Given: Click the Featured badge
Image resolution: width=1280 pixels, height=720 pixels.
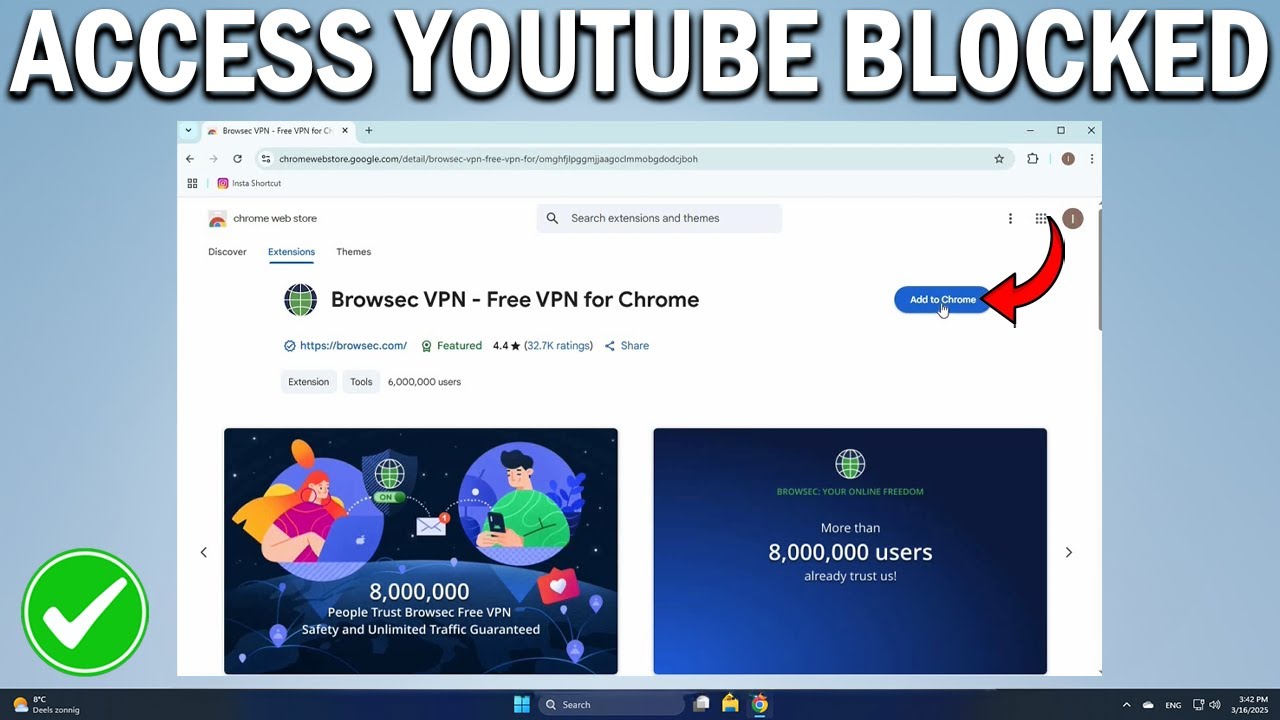Looking at the screenshot, I should click(x=452, y=346).
